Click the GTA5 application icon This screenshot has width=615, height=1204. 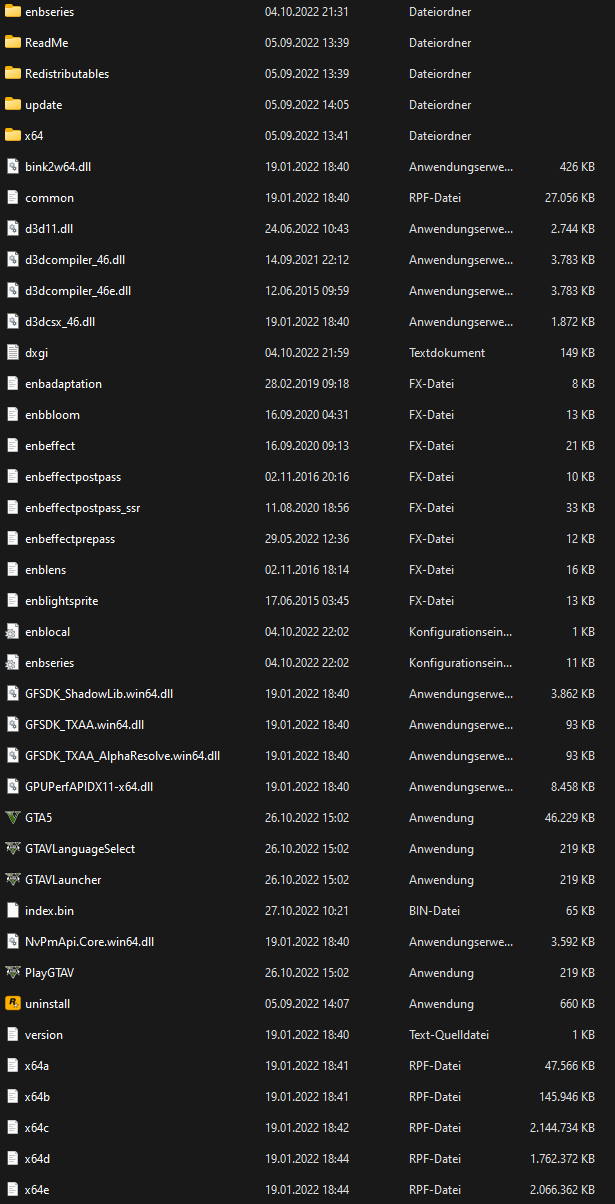pyautogui.click(x=13, y=818)
